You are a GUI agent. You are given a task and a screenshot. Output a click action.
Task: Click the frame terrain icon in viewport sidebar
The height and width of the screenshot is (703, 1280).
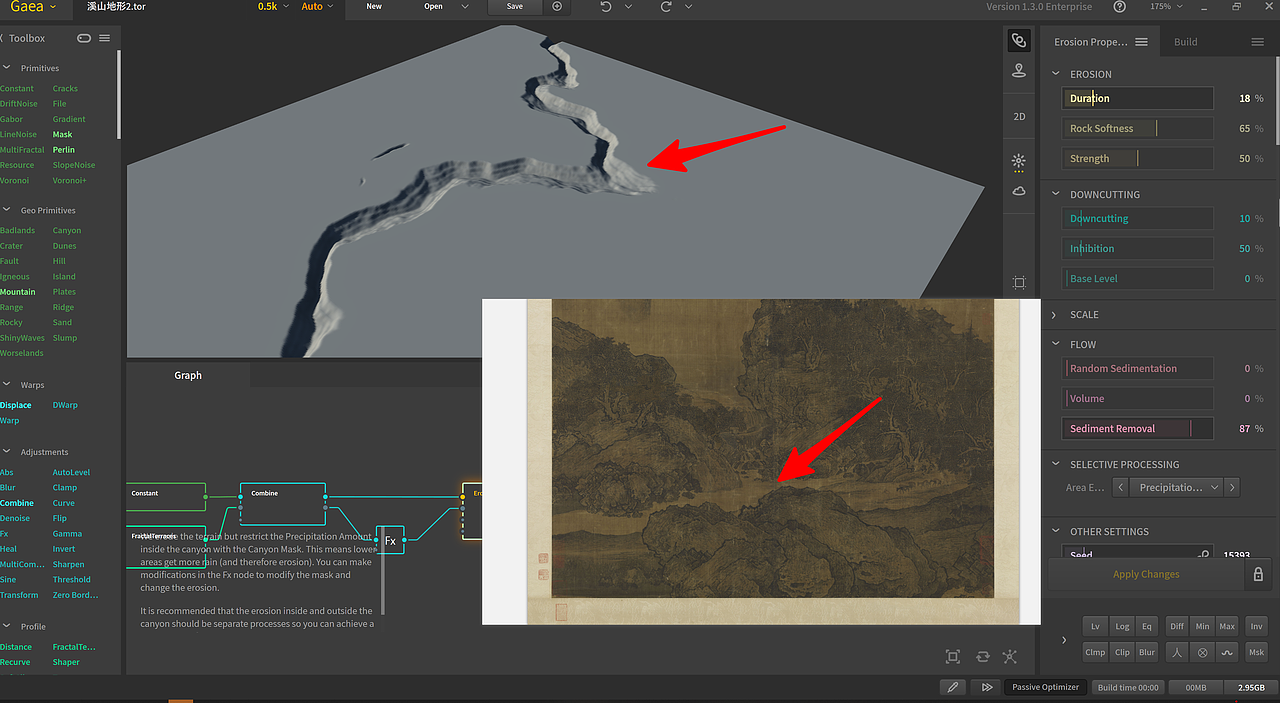pos(1019,283)
